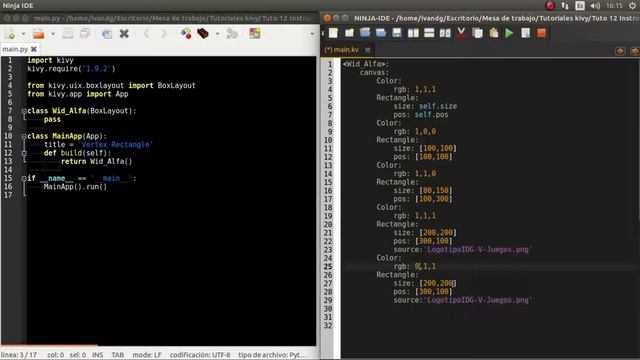The height and width of the screenshot is (360, 640).
Task: Open the Build options dropdown arrow beside brick
Action: pos(217,34)
